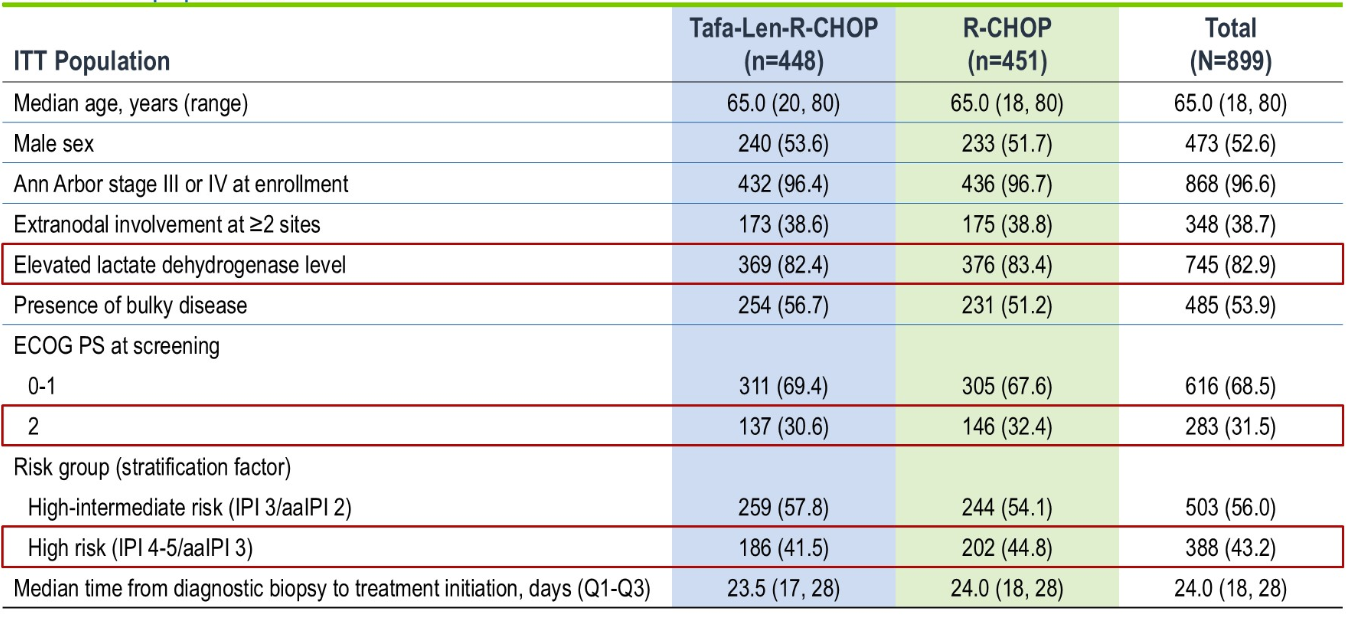The image size is (1359, 618).
Task: Select Risk group (stratification factor) label
Action: coord(165,467)
